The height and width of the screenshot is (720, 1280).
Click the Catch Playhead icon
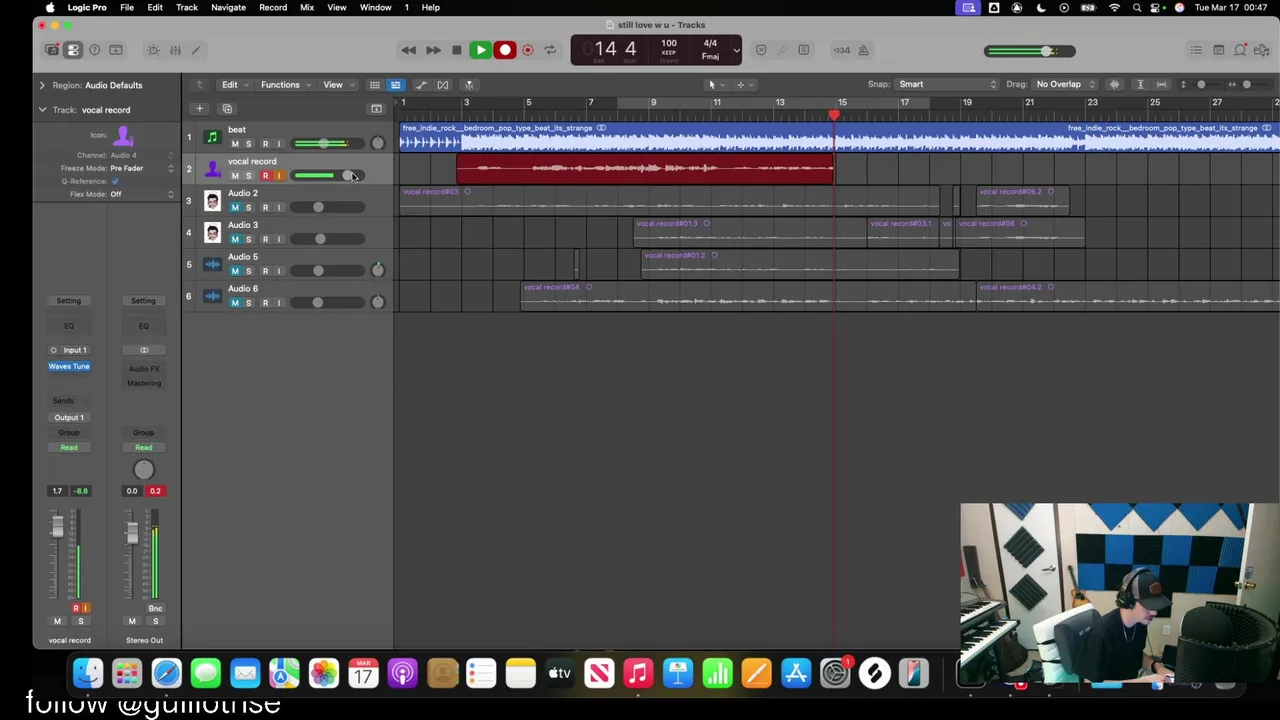469,85
